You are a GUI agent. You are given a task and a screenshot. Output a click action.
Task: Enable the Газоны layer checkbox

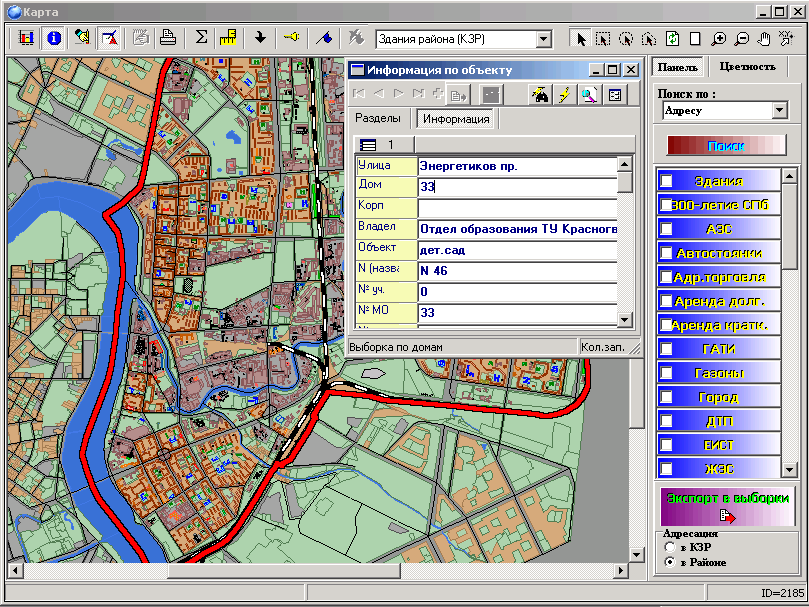667,373
